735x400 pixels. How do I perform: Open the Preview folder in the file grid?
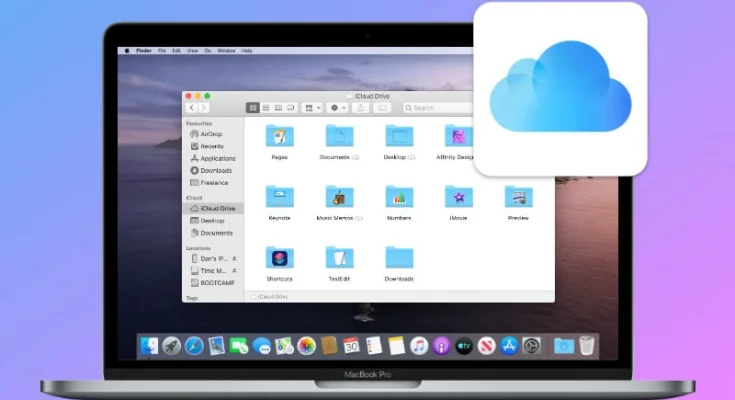click(518, 196)
